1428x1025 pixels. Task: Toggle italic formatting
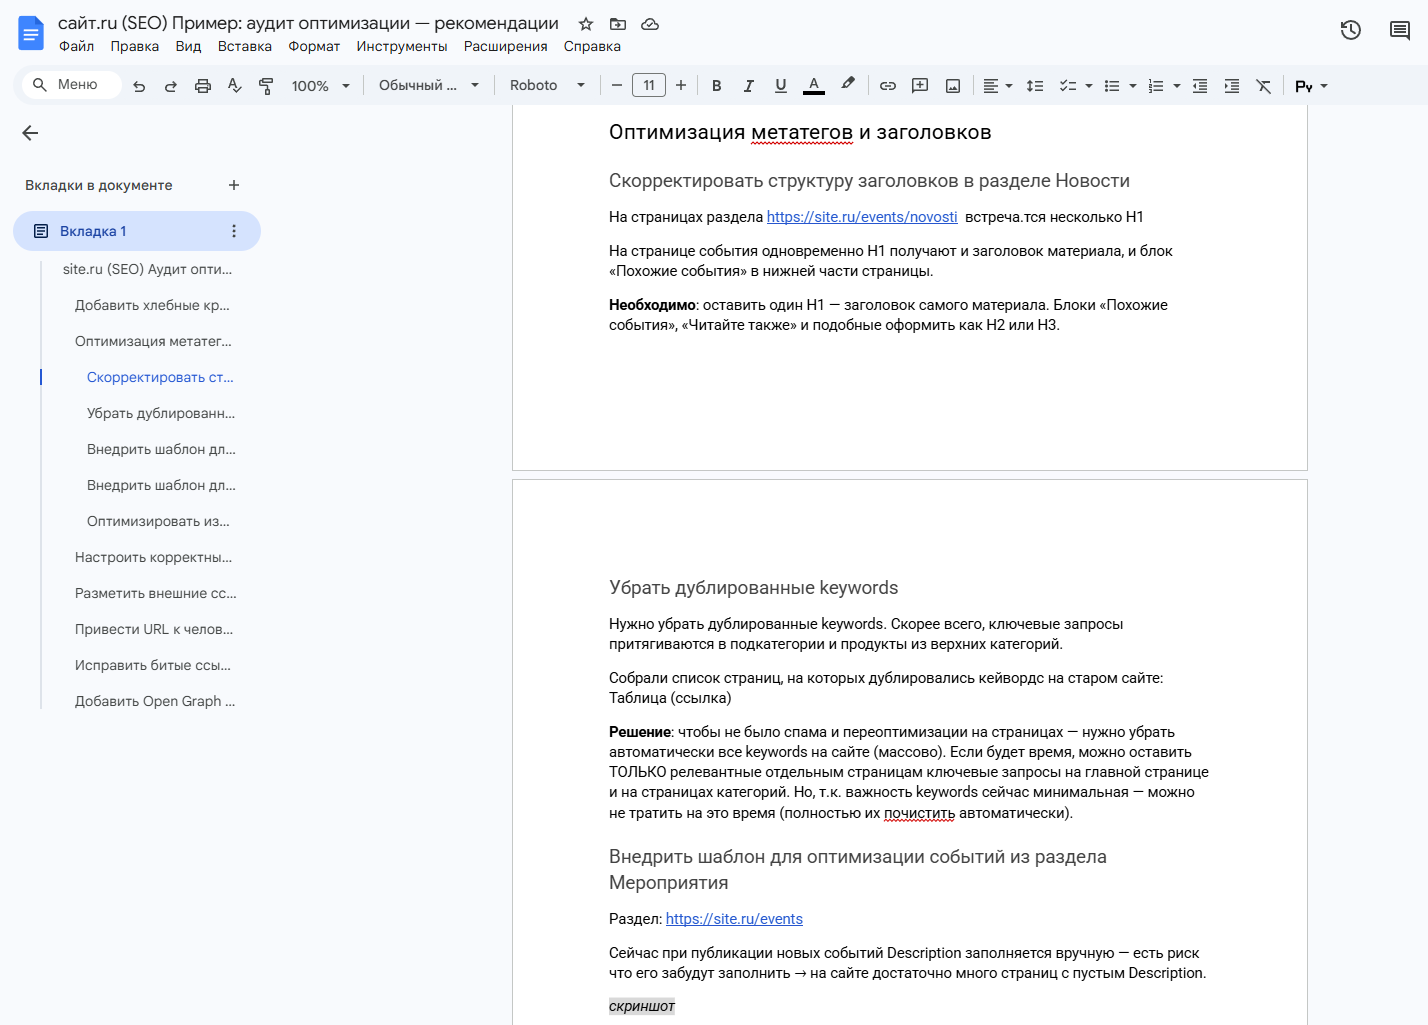tap(748, 86)
